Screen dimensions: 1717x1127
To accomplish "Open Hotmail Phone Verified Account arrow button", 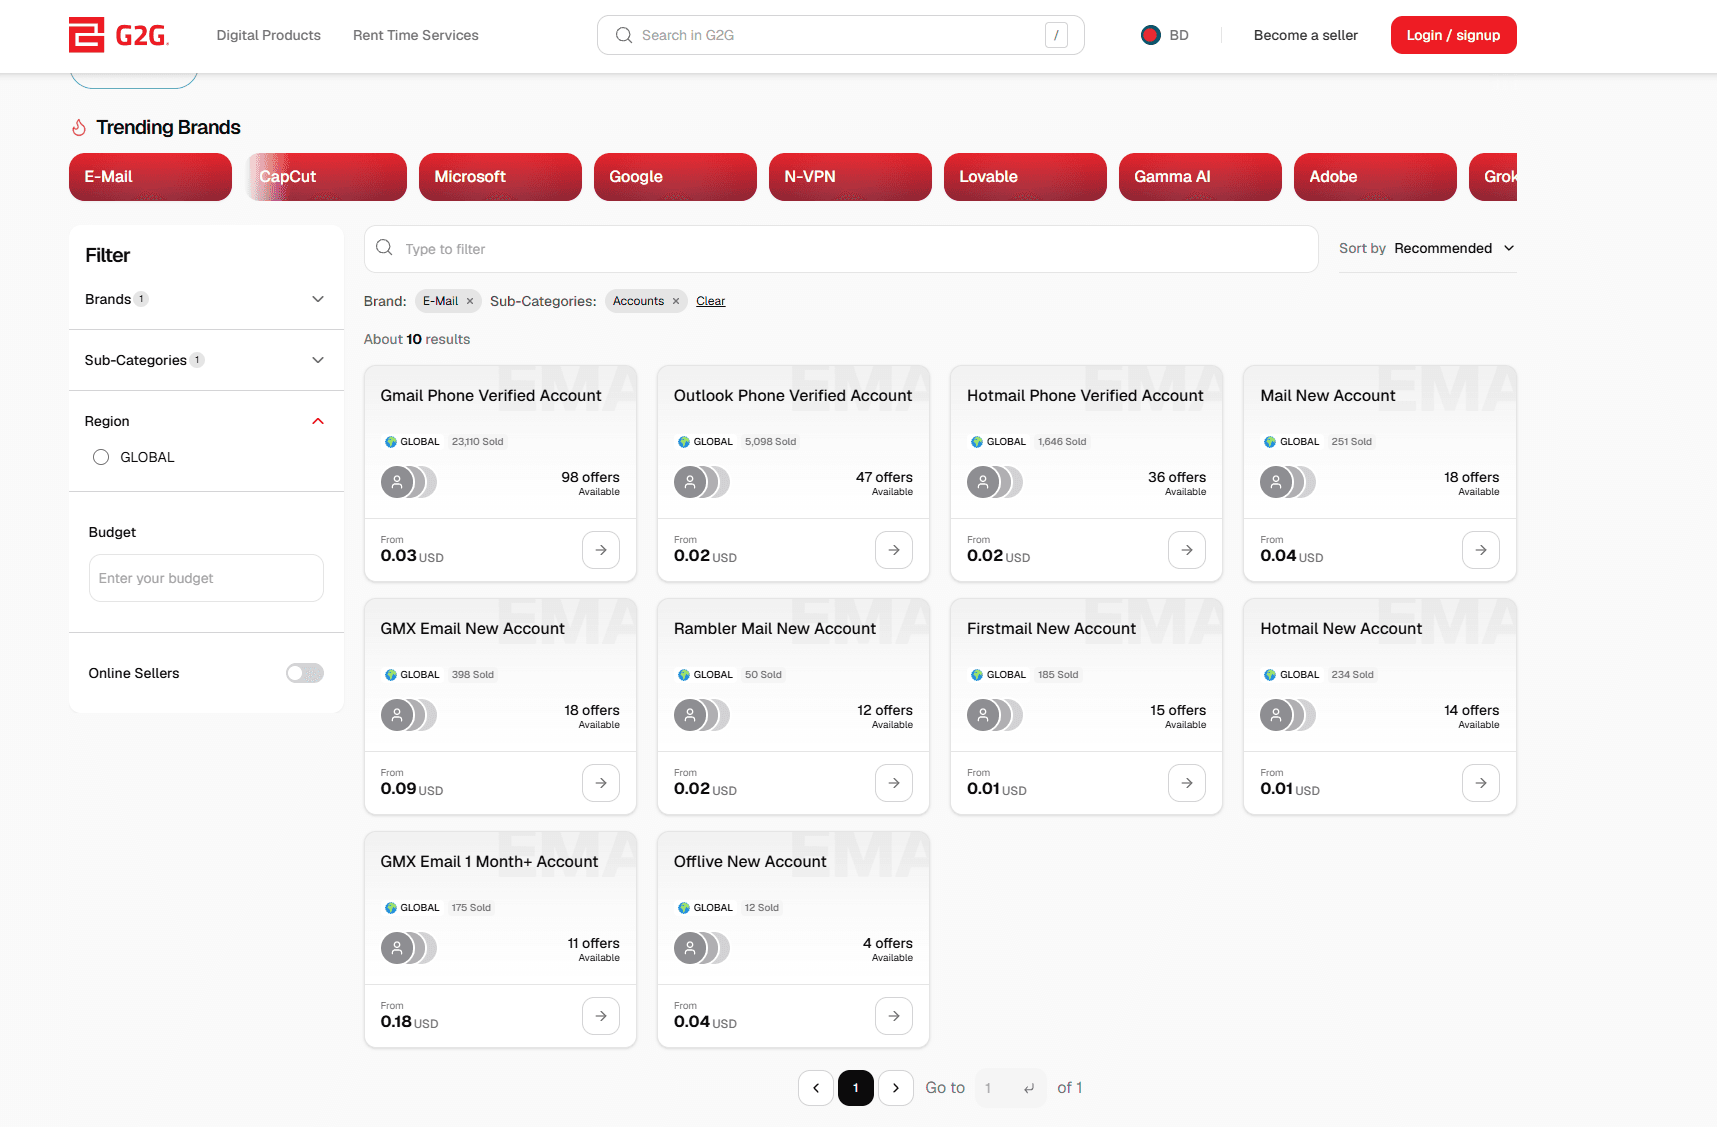I will [1187, 550].
